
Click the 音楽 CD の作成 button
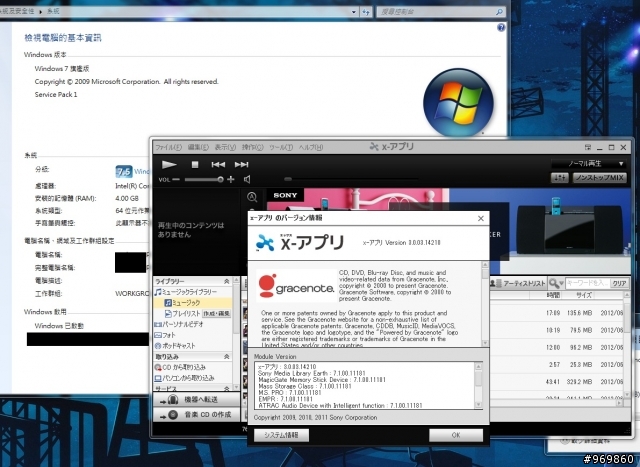196,415
